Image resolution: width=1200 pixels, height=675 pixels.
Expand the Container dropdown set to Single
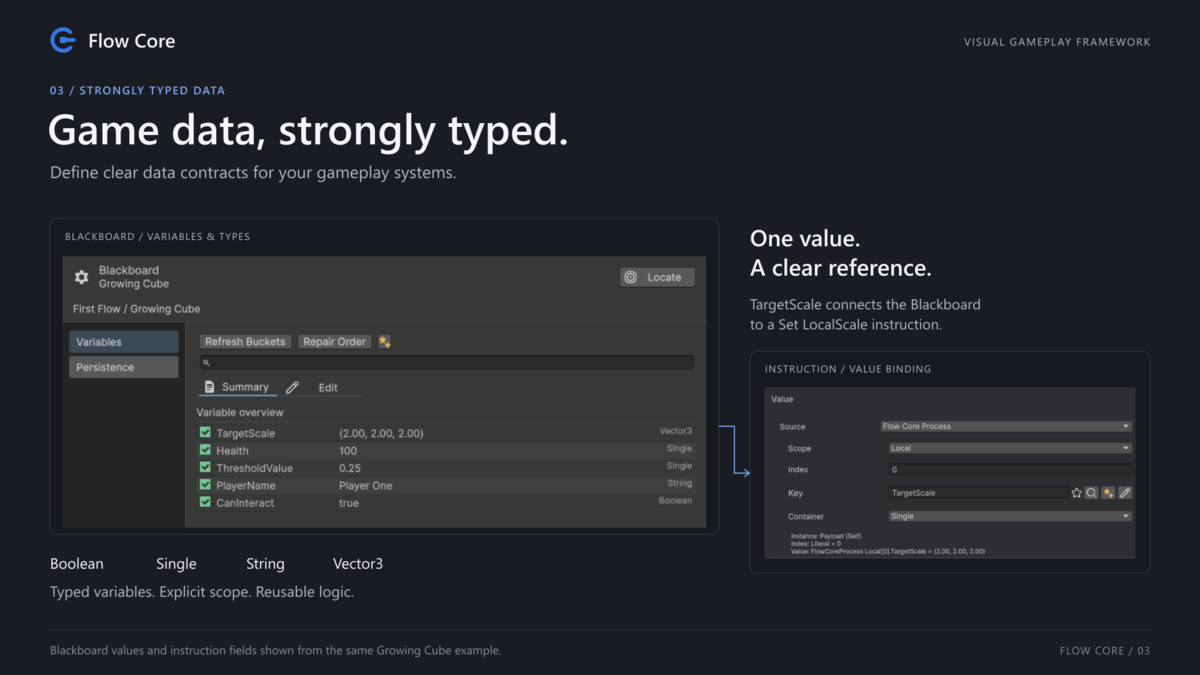pyautogui.click(x=1010, y=516)
